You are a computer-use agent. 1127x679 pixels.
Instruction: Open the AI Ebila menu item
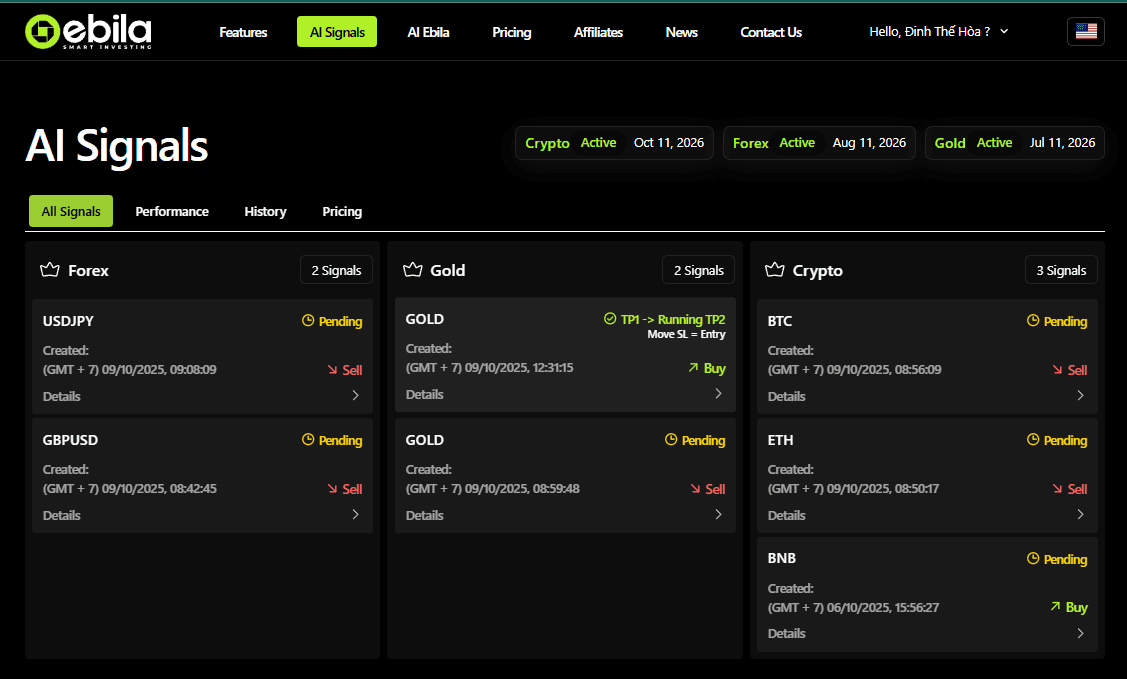(428, 32)
